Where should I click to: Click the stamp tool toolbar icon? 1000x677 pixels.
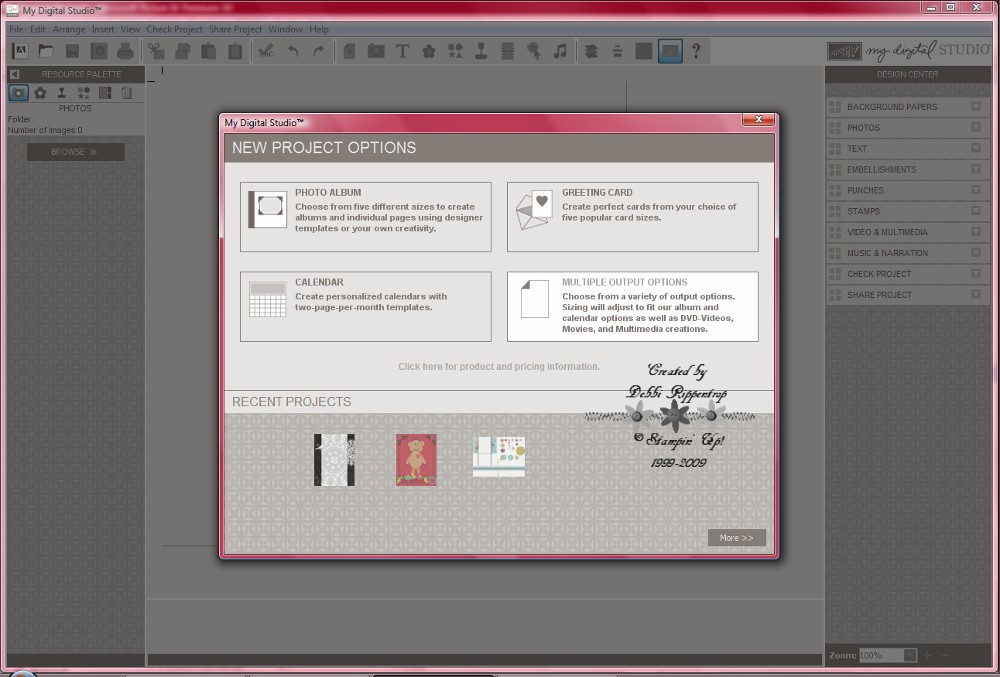coord(482,51)
